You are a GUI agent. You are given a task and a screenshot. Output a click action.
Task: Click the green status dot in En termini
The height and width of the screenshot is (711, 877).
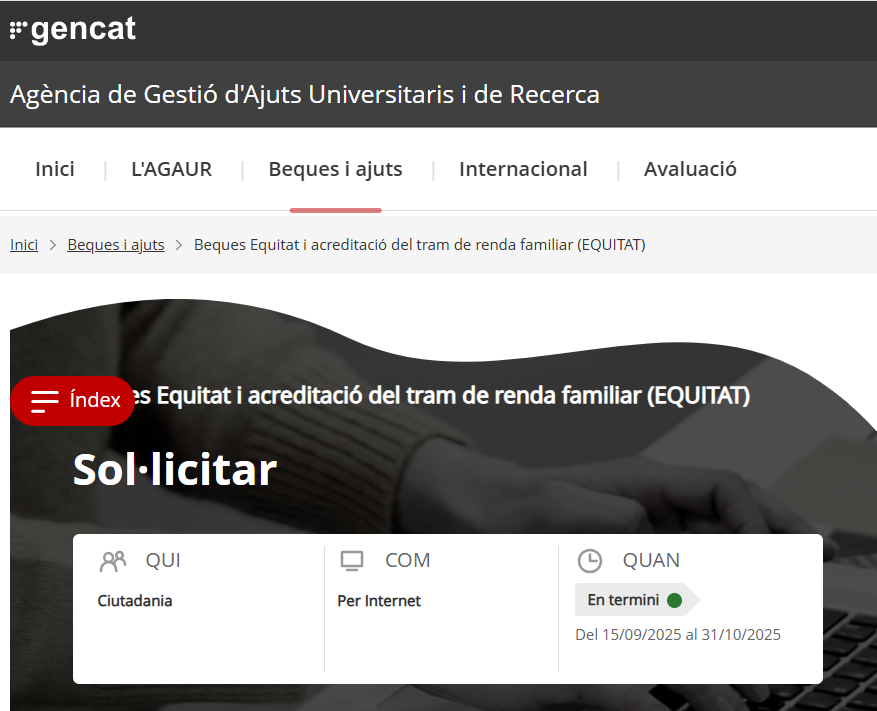pyautogui.click(x=674, y=601)
